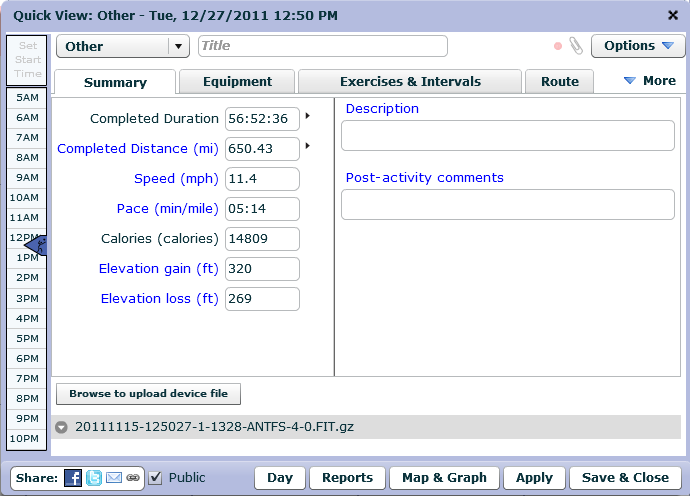This screenshot has width=690, height=496.
Task: Open the Exercises & Intervals tab
Action: pos(410,81)
